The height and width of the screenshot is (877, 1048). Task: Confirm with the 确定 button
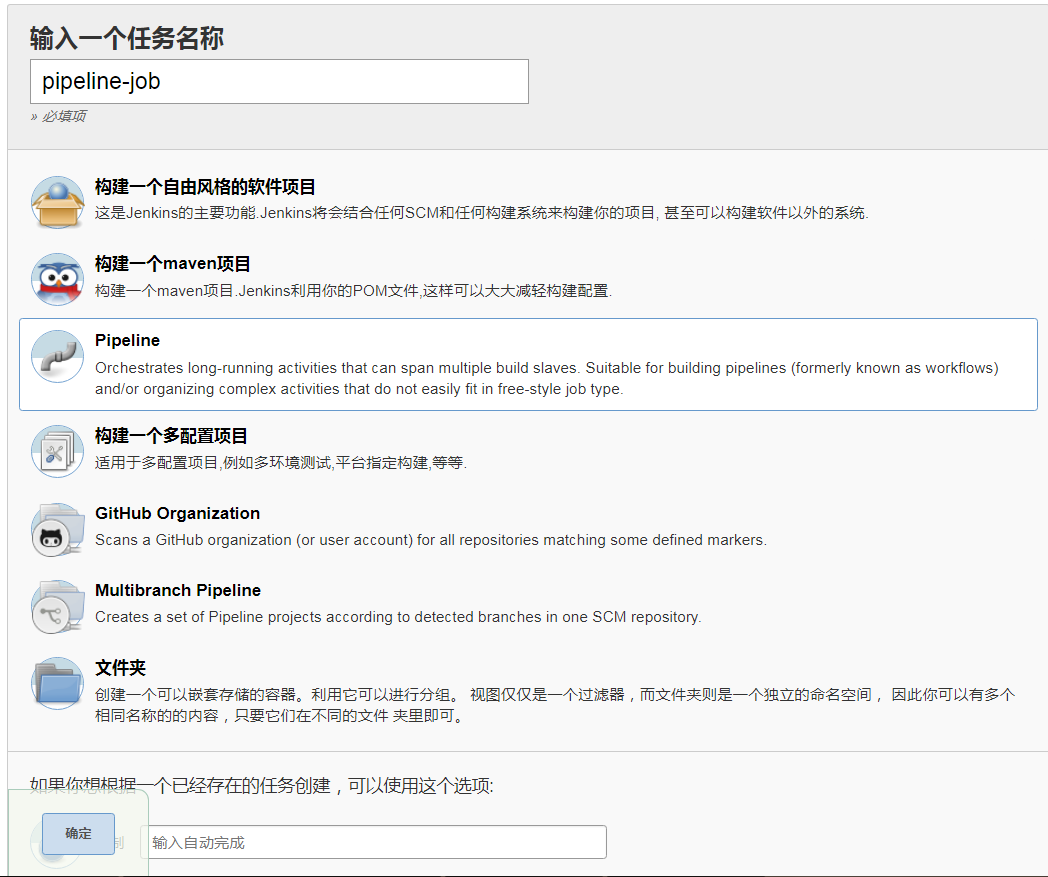tap(78, 834)
